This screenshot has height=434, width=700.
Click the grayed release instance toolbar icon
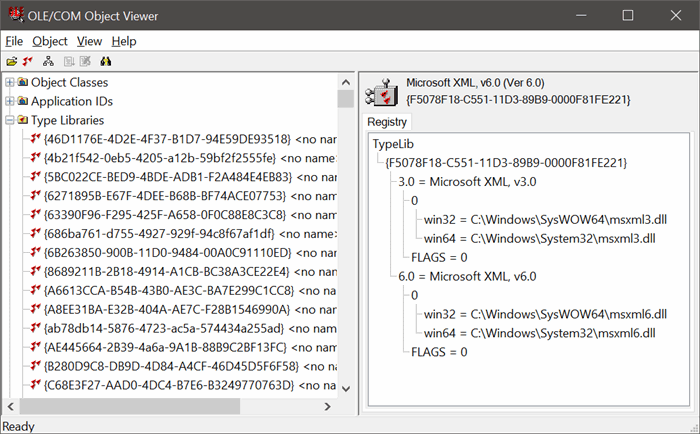pyautogui.click(x=85, y=62)
